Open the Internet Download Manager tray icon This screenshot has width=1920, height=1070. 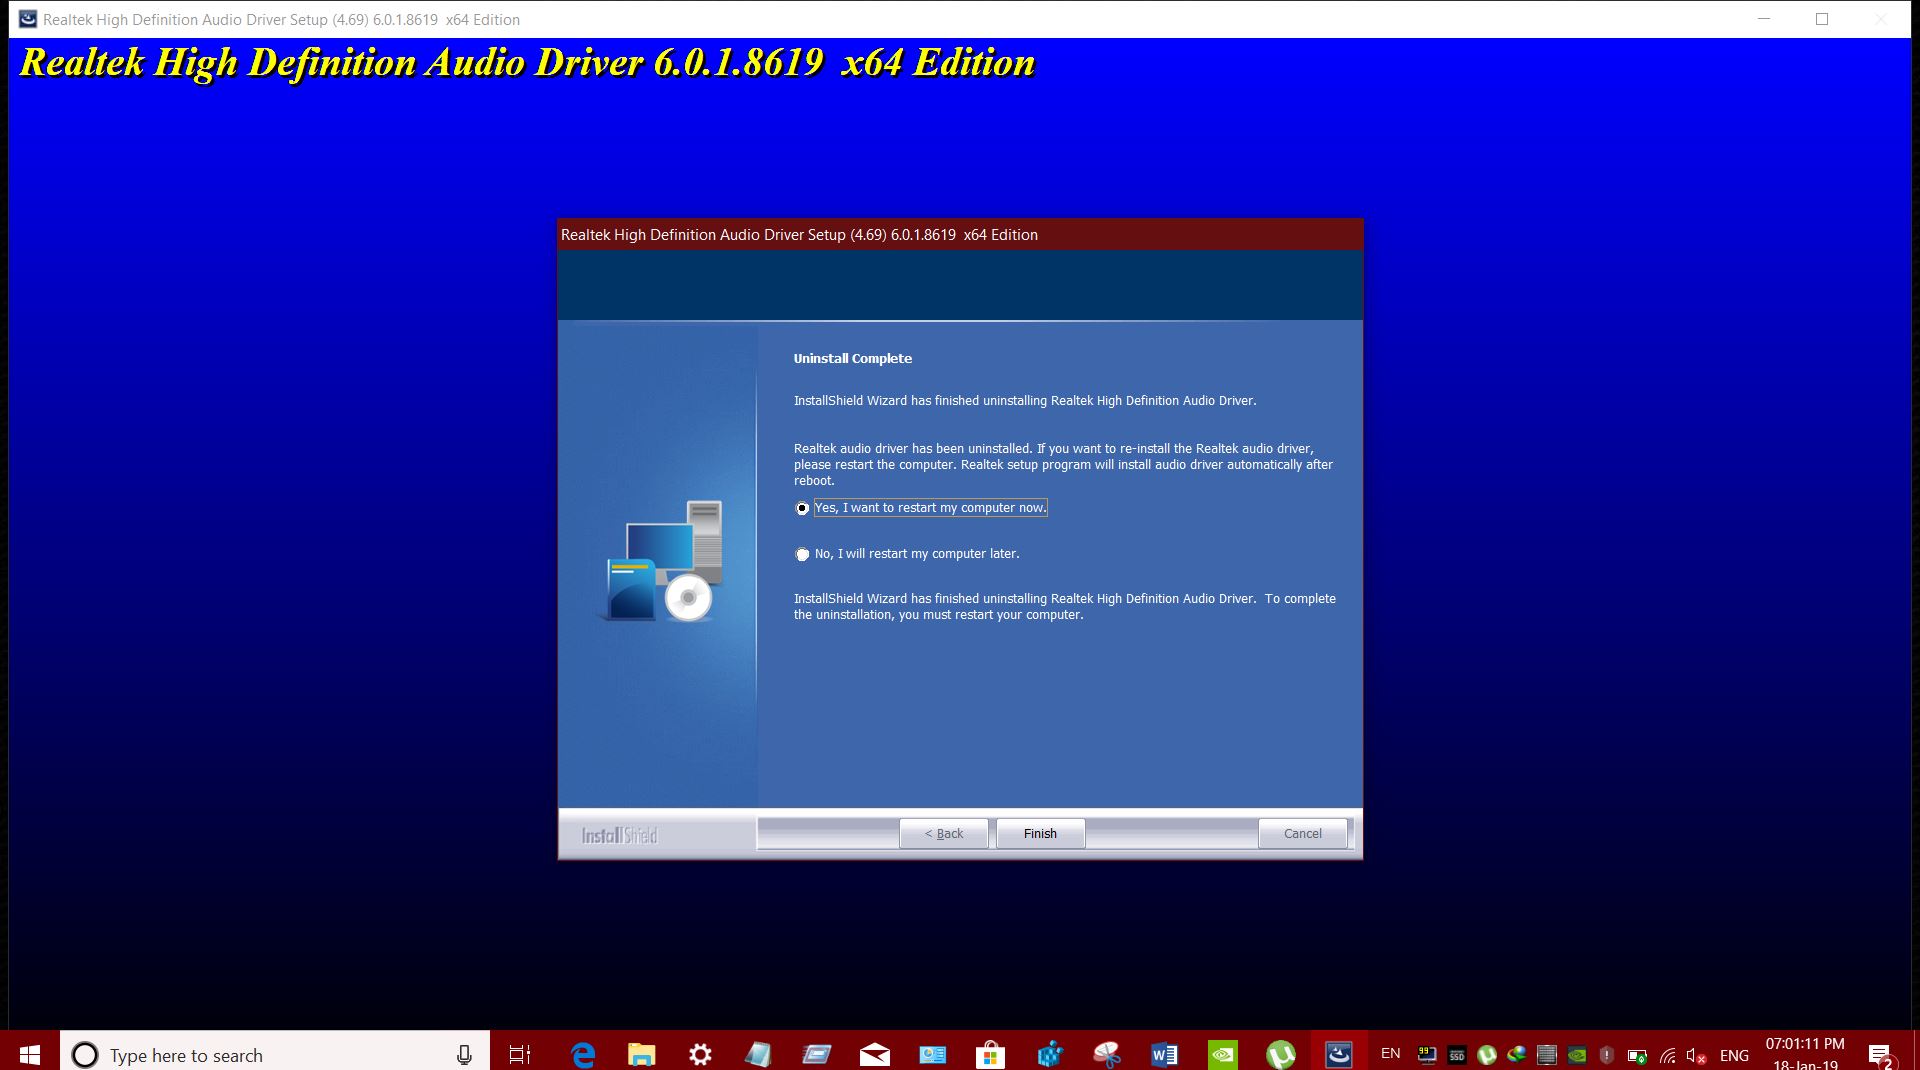click(1517, 1054)
